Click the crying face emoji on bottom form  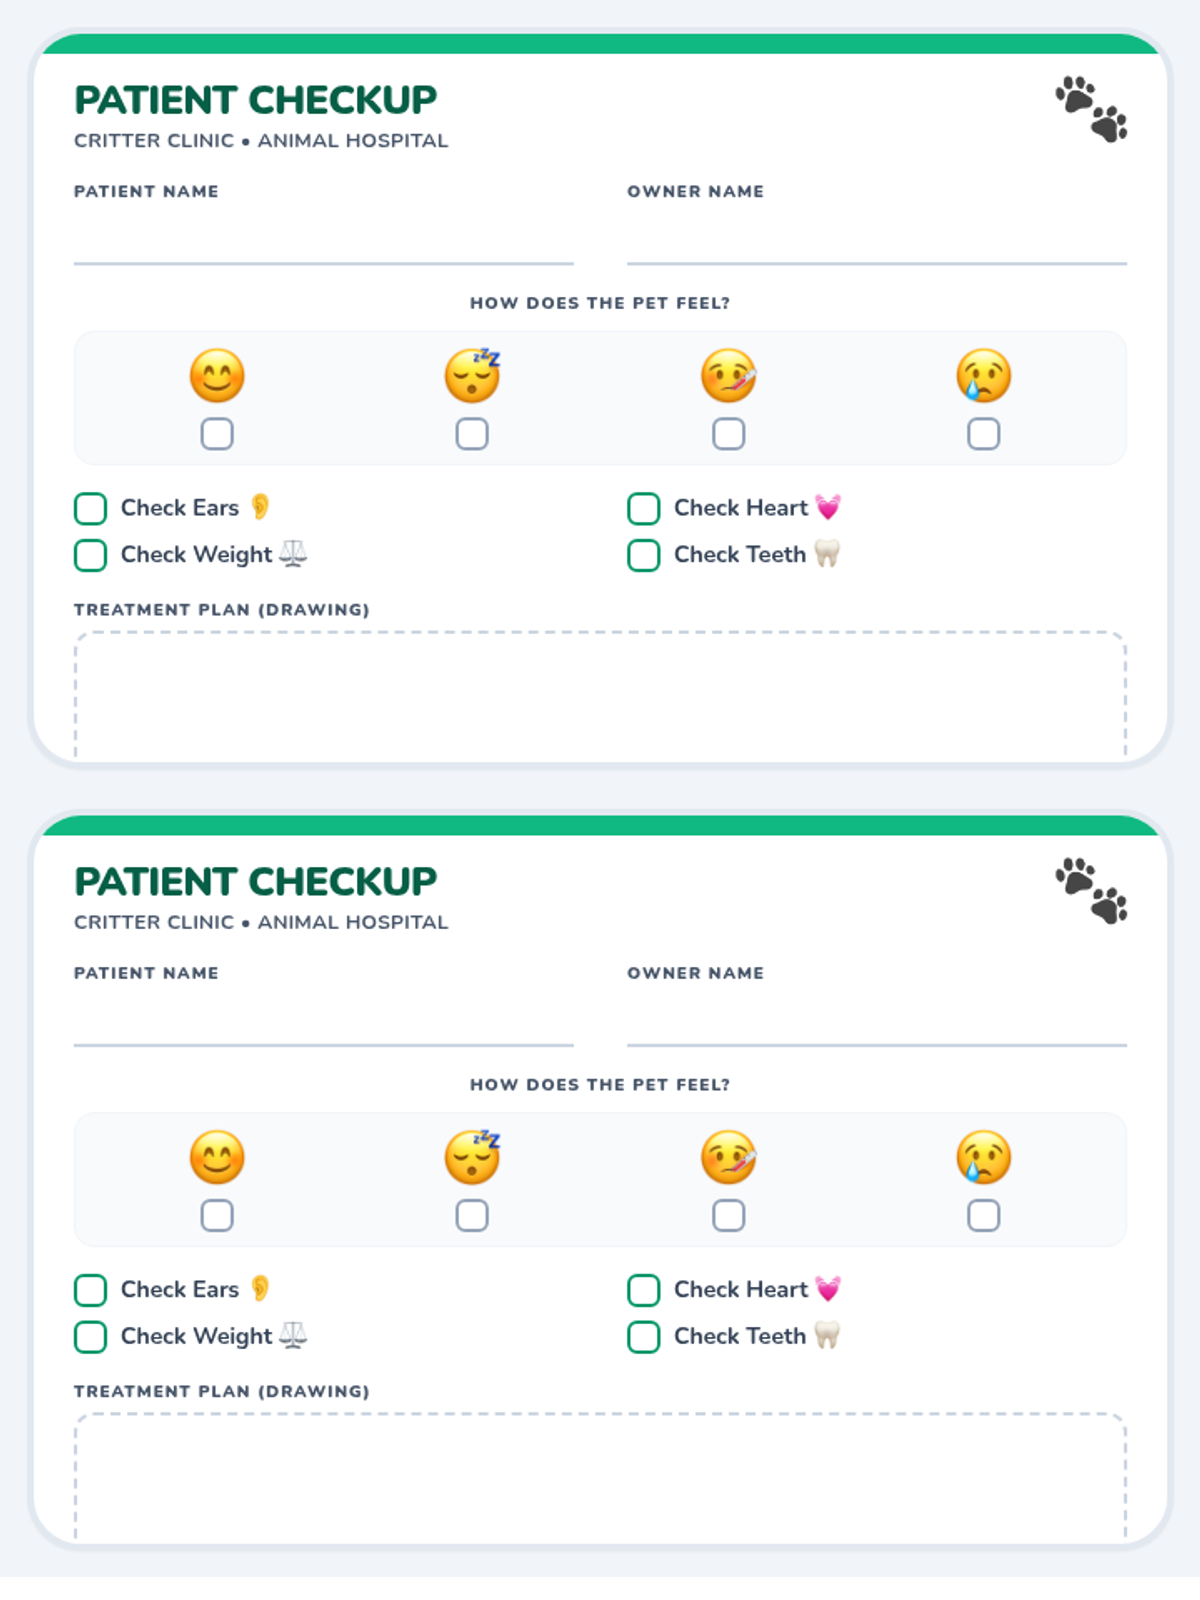click(983, 1158)
